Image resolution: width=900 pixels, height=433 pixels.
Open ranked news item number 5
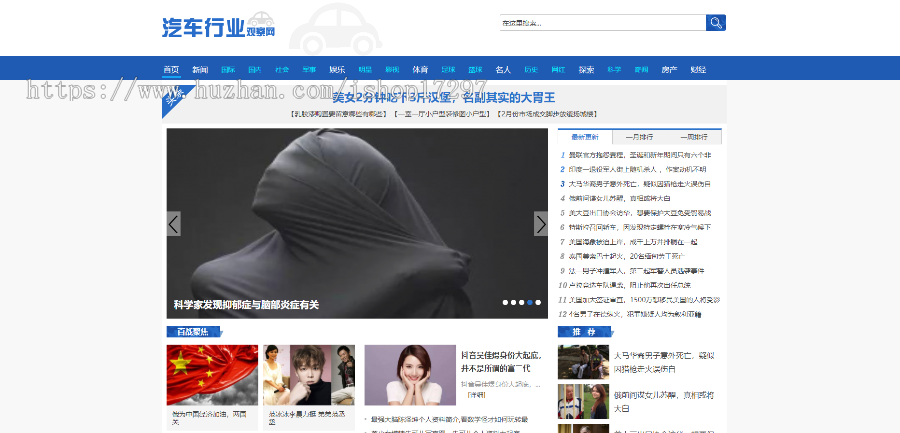[x=639, y=213]
